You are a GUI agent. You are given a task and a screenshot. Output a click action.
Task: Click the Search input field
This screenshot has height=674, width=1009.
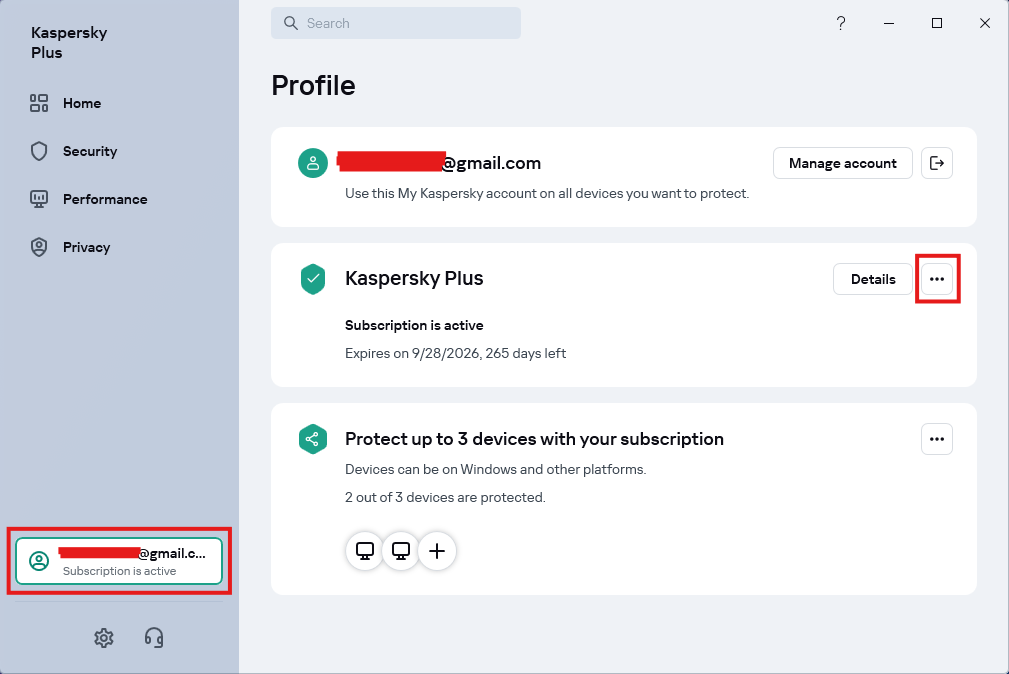396,23
